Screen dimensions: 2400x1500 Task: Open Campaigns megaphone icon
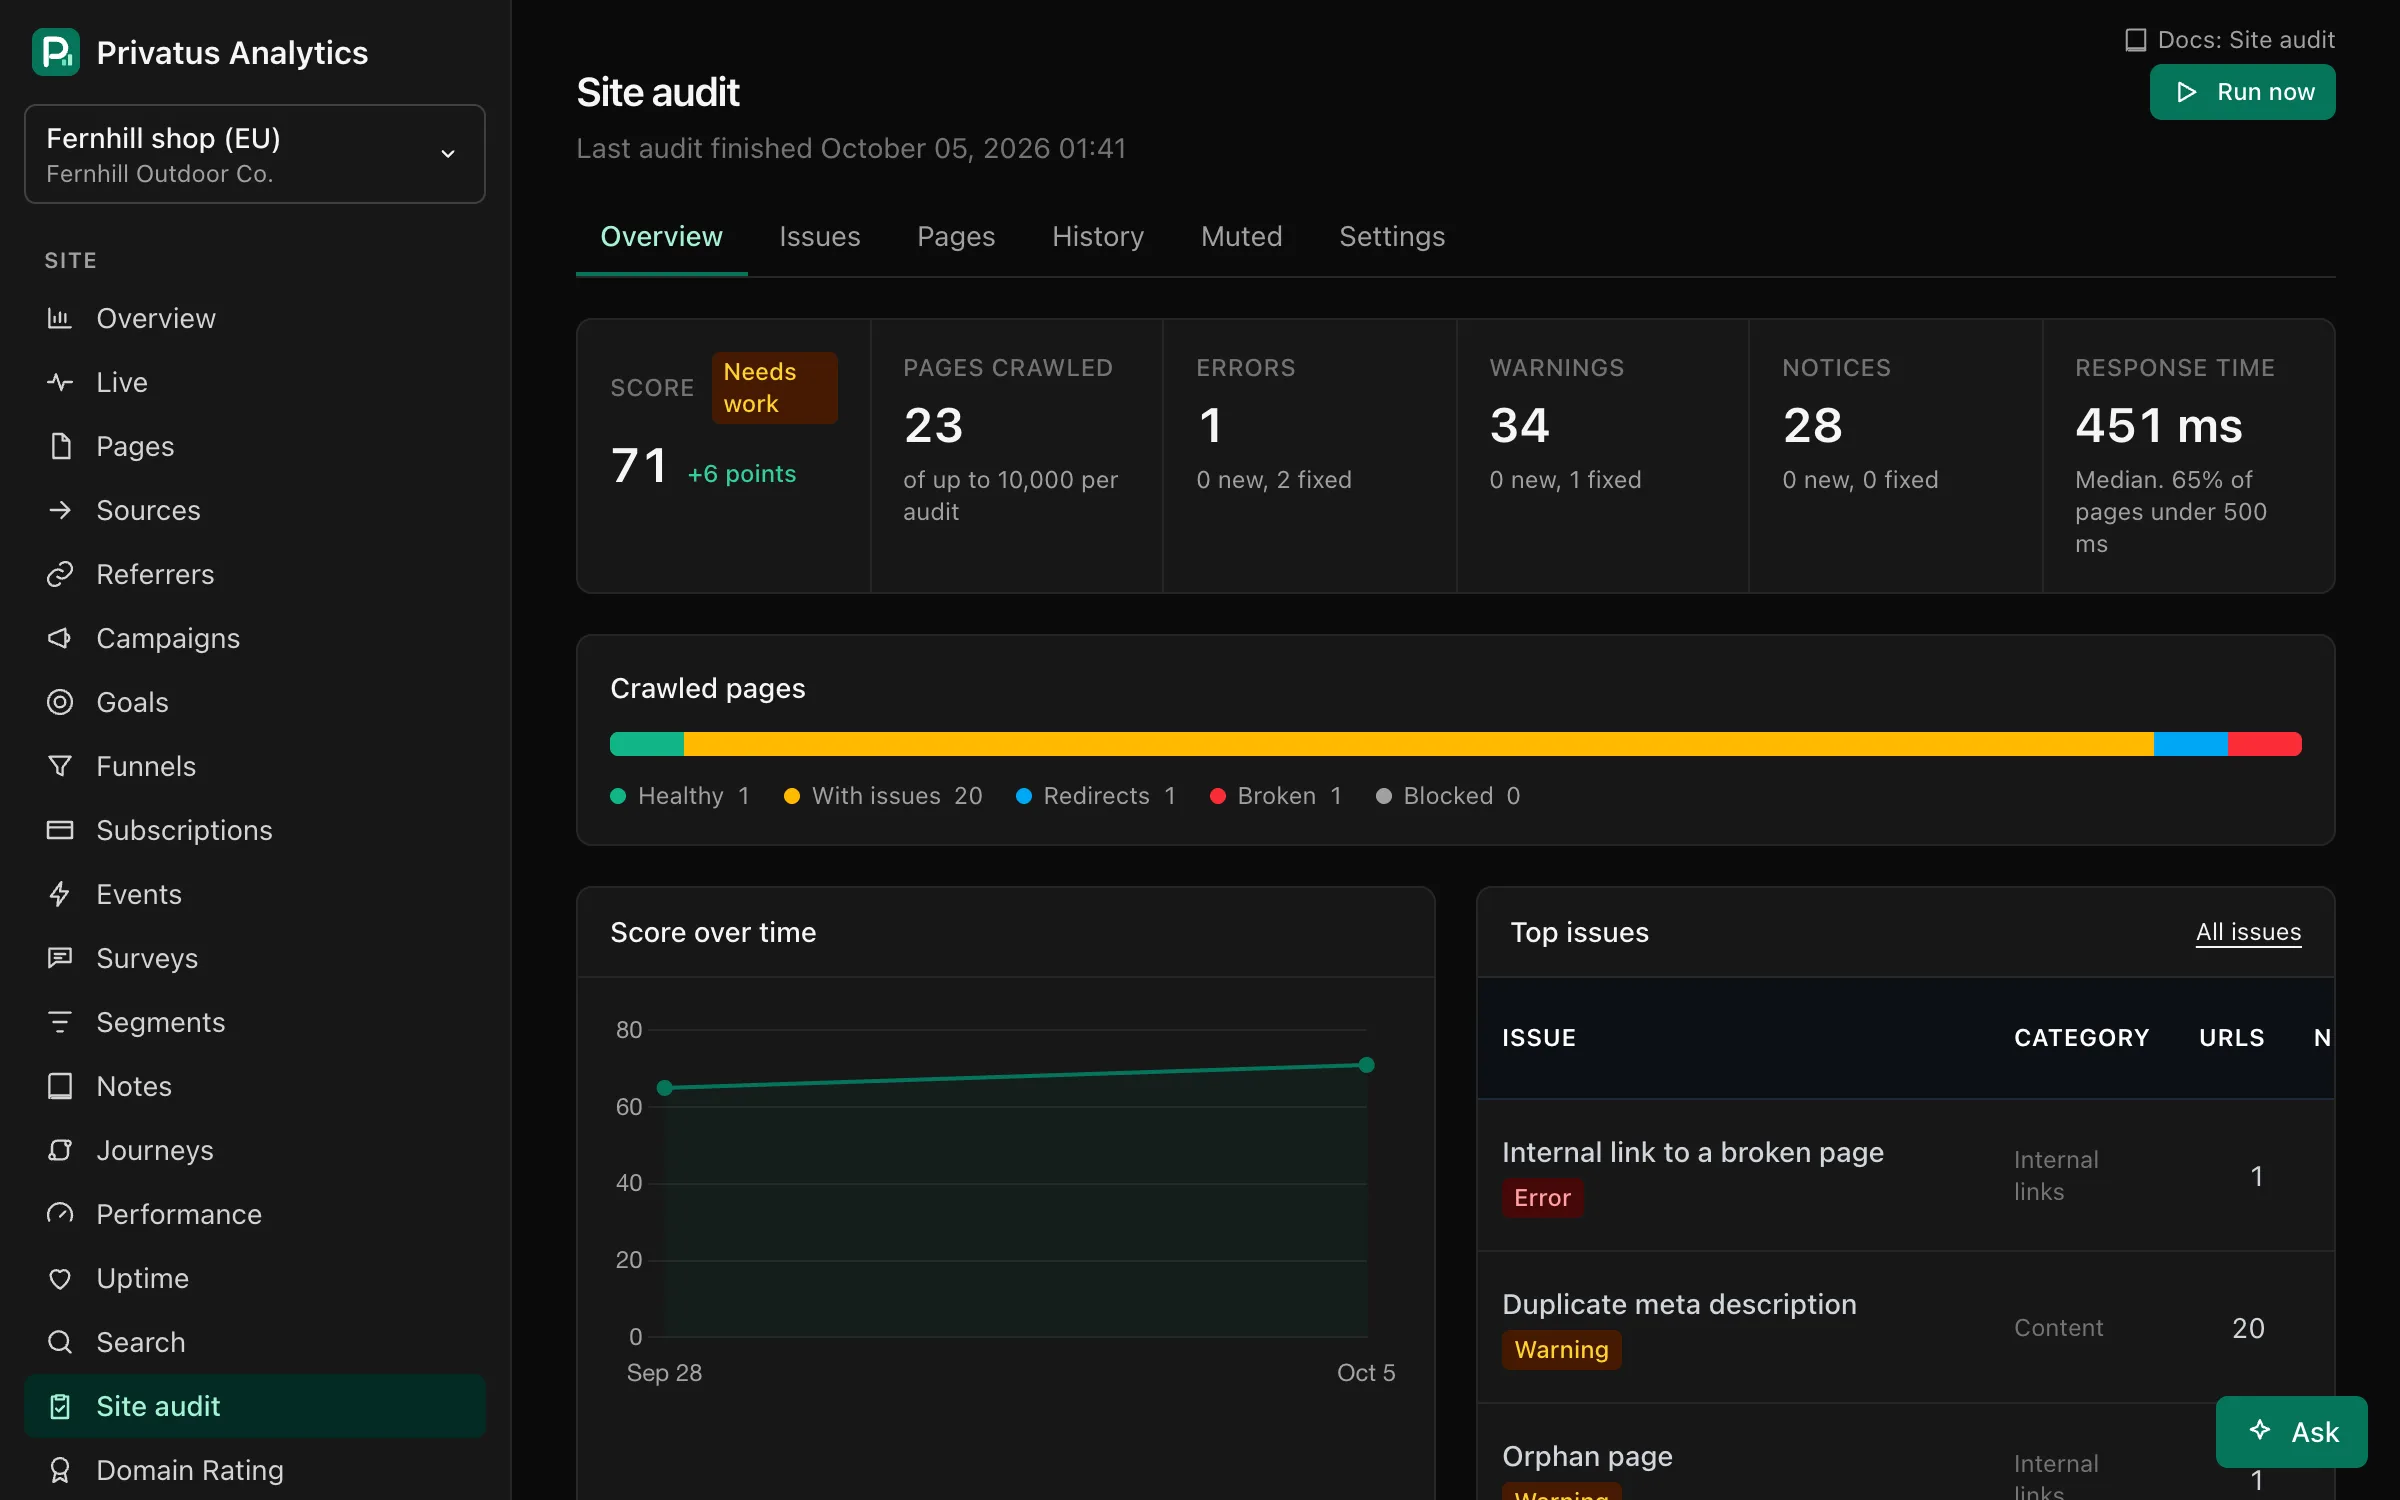click(x=60, y=638)
